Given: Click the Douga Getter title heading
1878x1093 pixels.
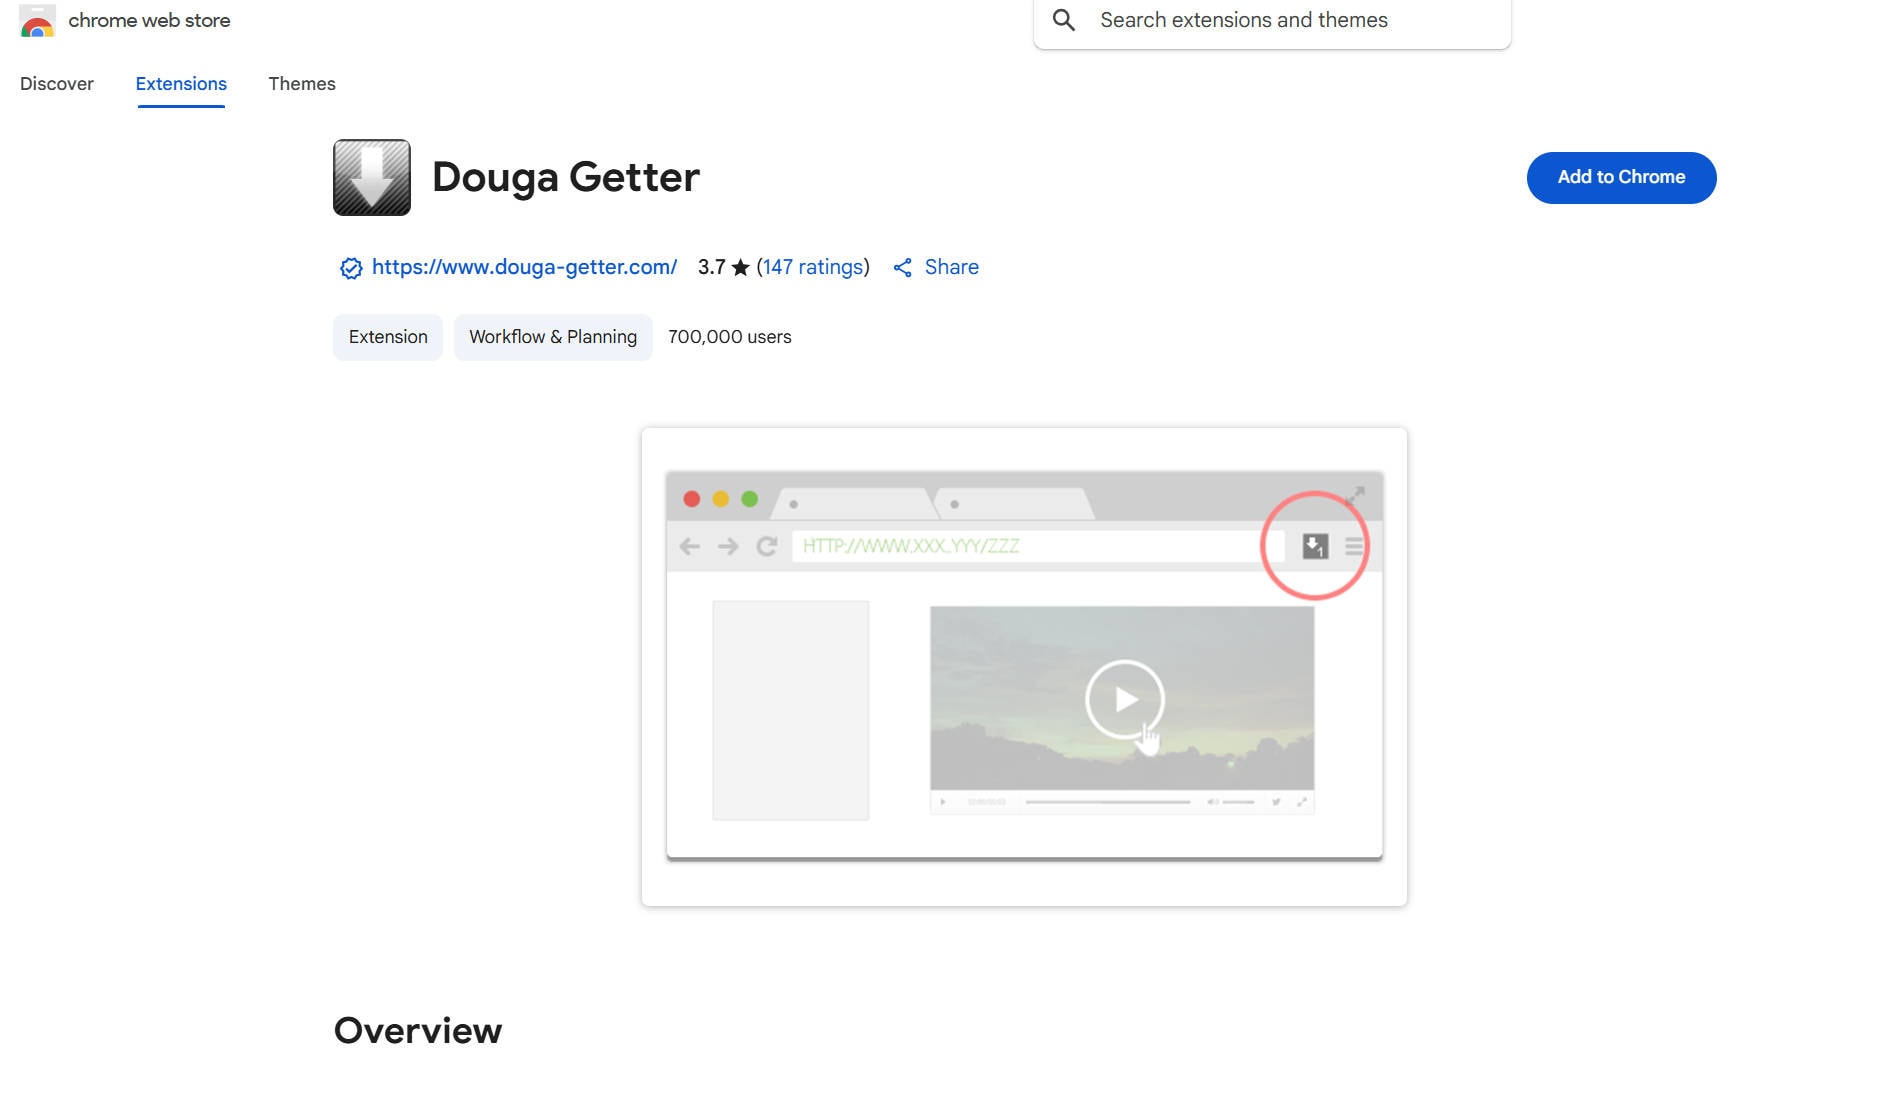Looking at the screenshot, I should (x=566, y=177).
